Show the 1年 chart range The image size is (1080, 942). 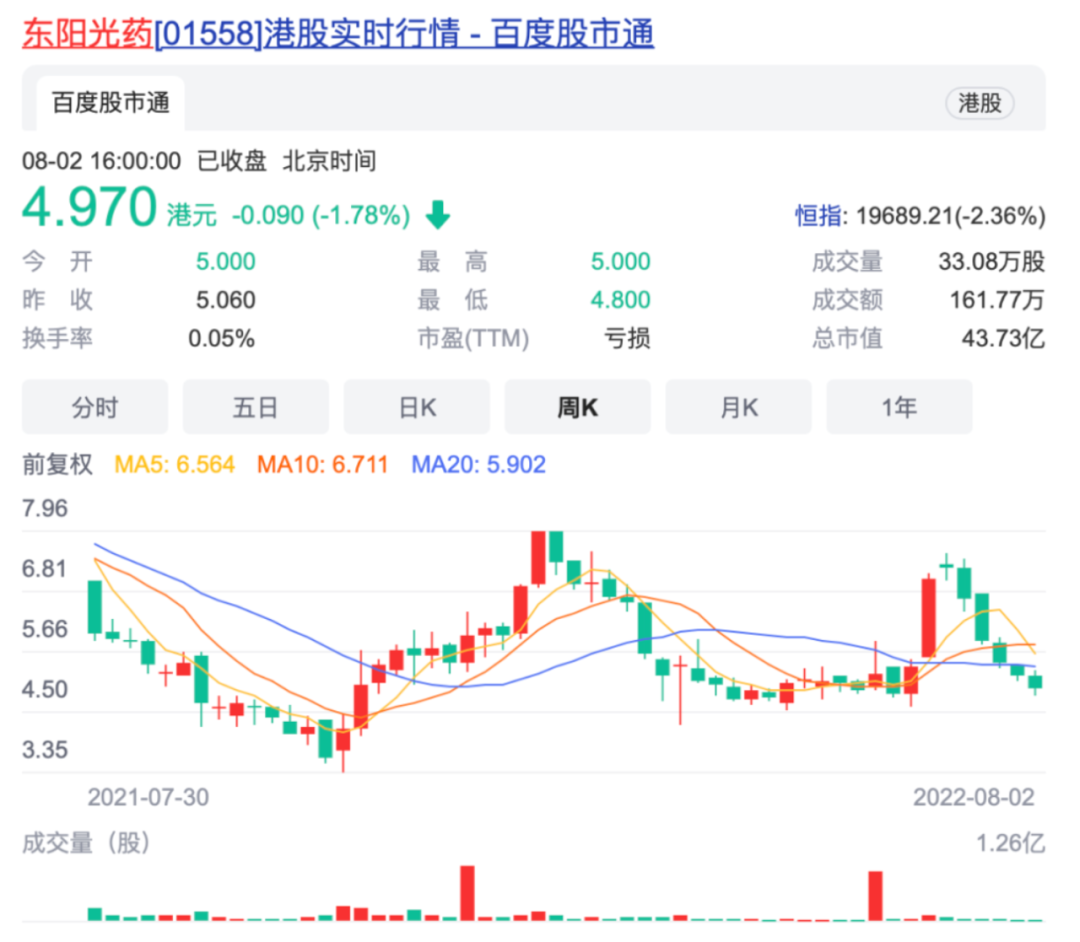(899, 407)
